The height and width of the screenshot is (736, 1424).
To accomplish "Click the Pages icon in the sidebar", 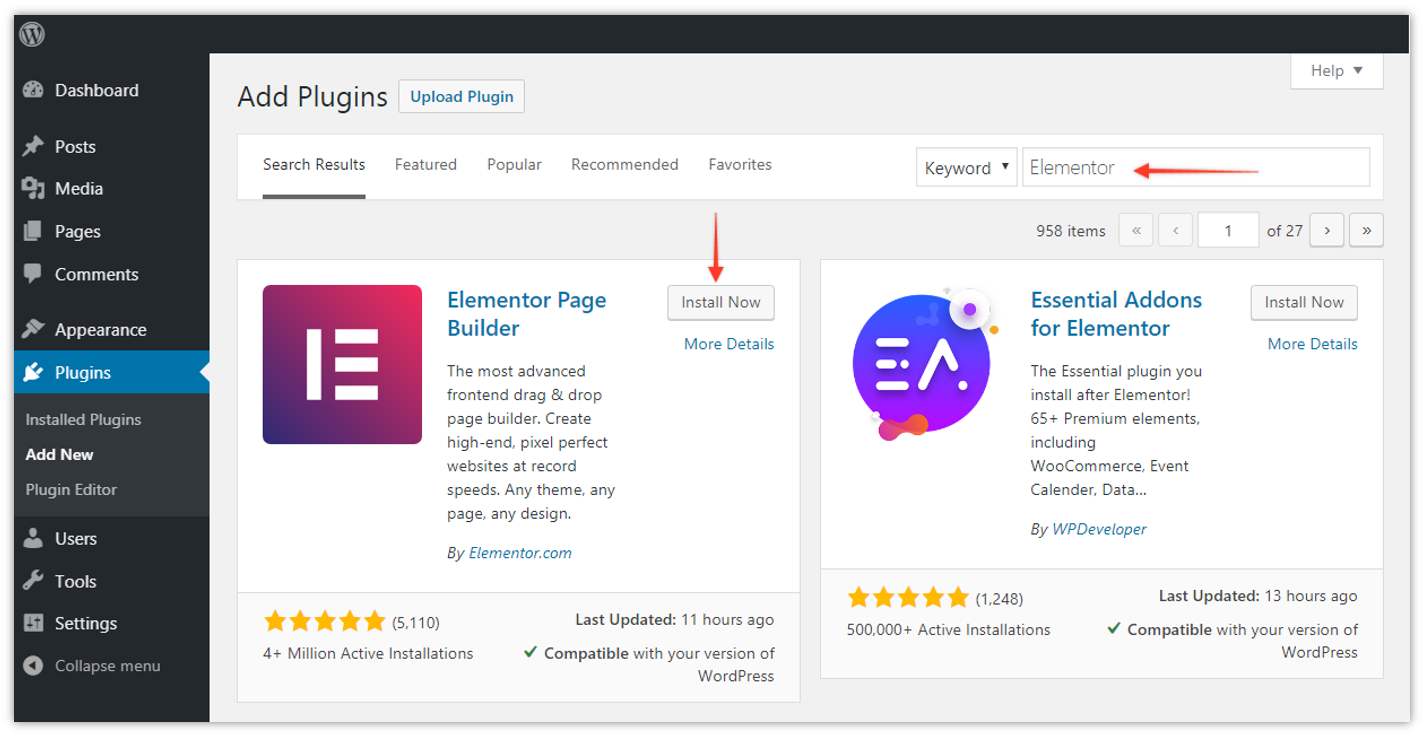I will [x=31, y=231].
